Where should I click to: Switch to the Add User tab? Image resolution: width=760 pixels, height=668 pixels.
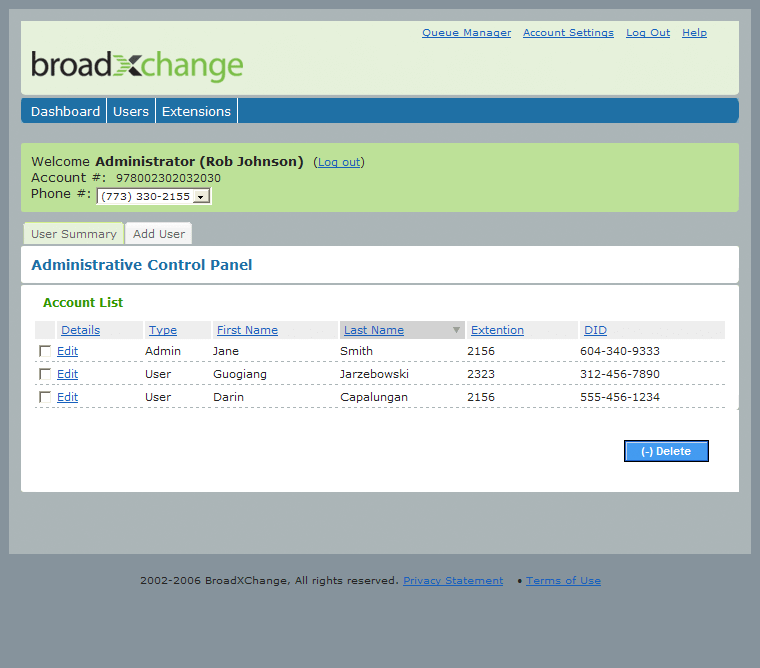(159, 234)
